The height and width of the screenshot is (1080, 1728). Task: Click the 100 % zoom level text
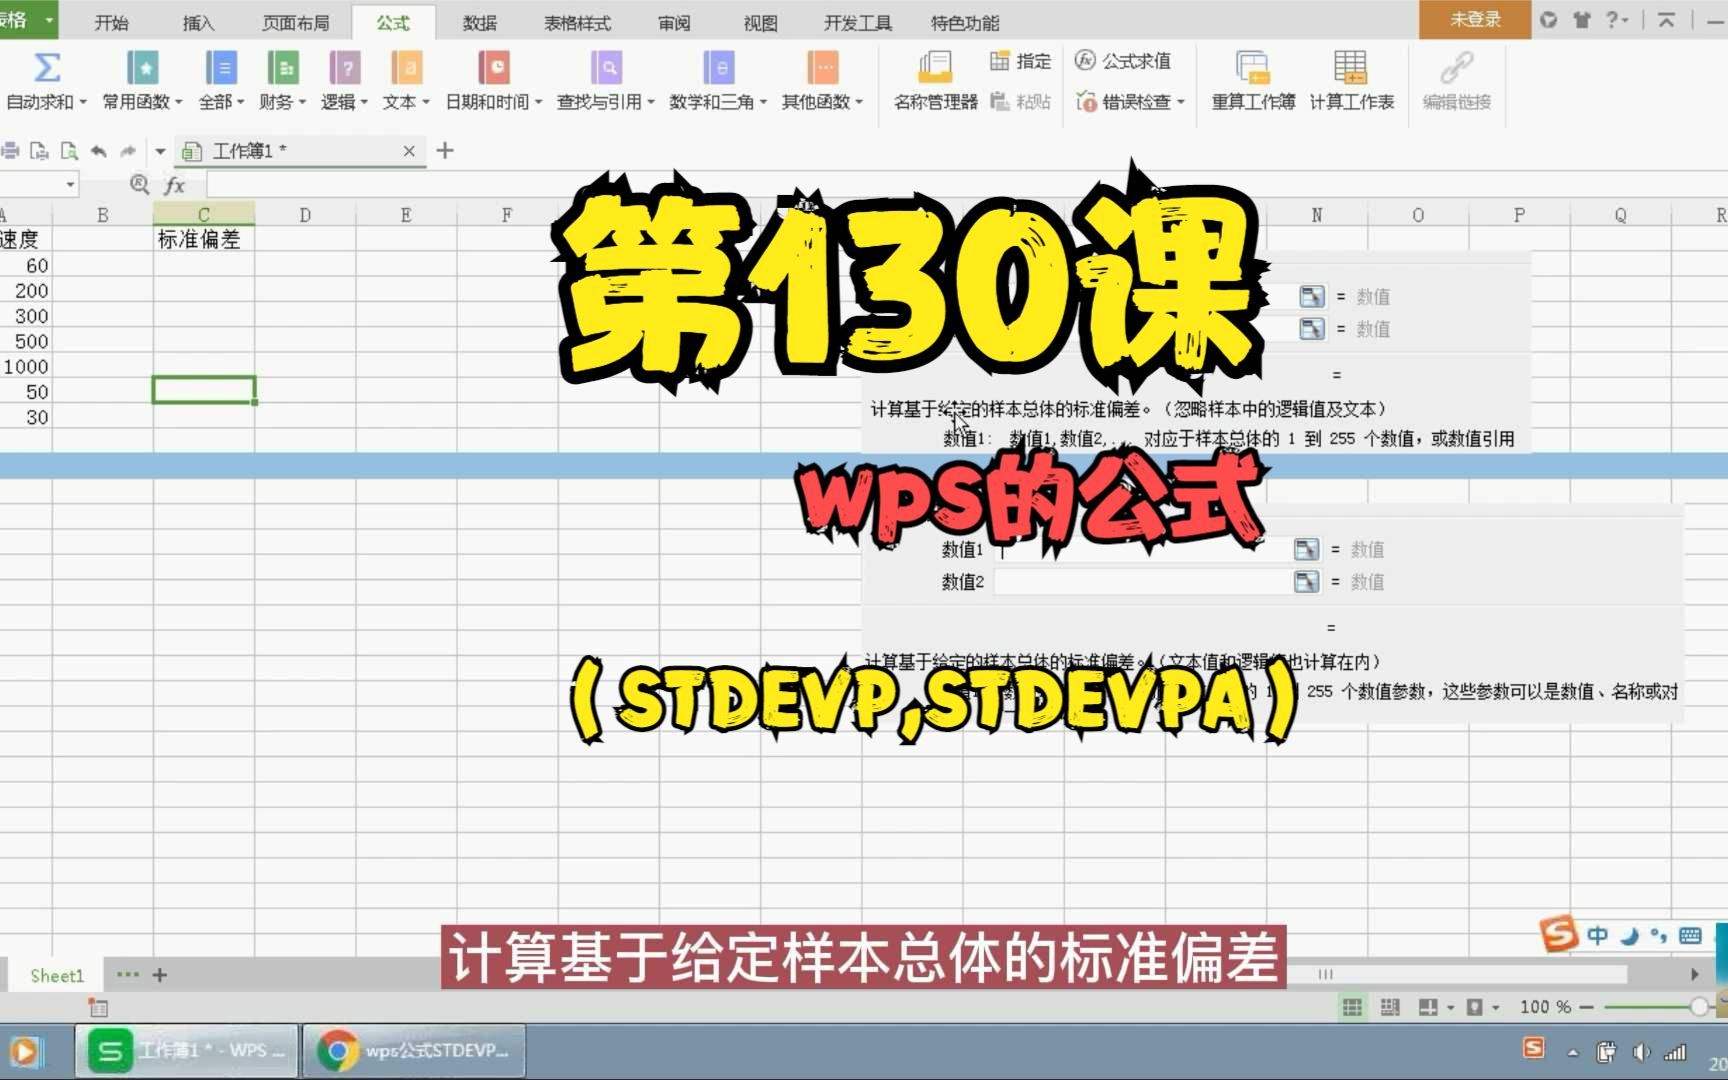pos(1545,1007)
